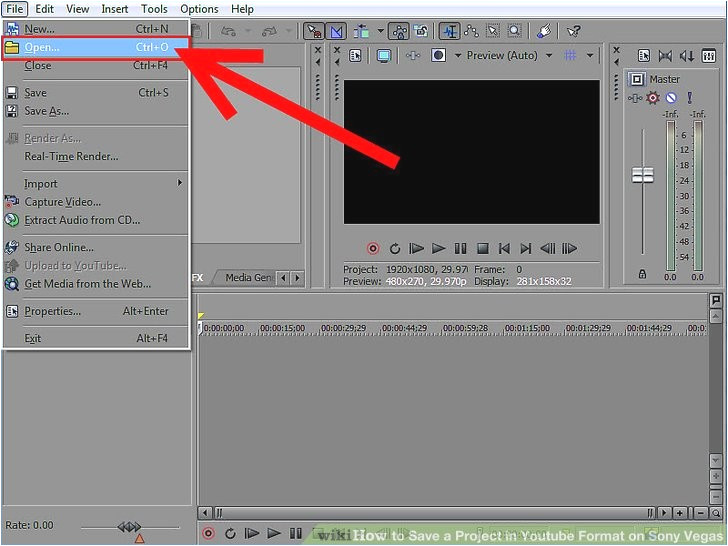Click the Record button in preview transport
The width and height of the screenshot is (728, 546).
pos(372,249)
